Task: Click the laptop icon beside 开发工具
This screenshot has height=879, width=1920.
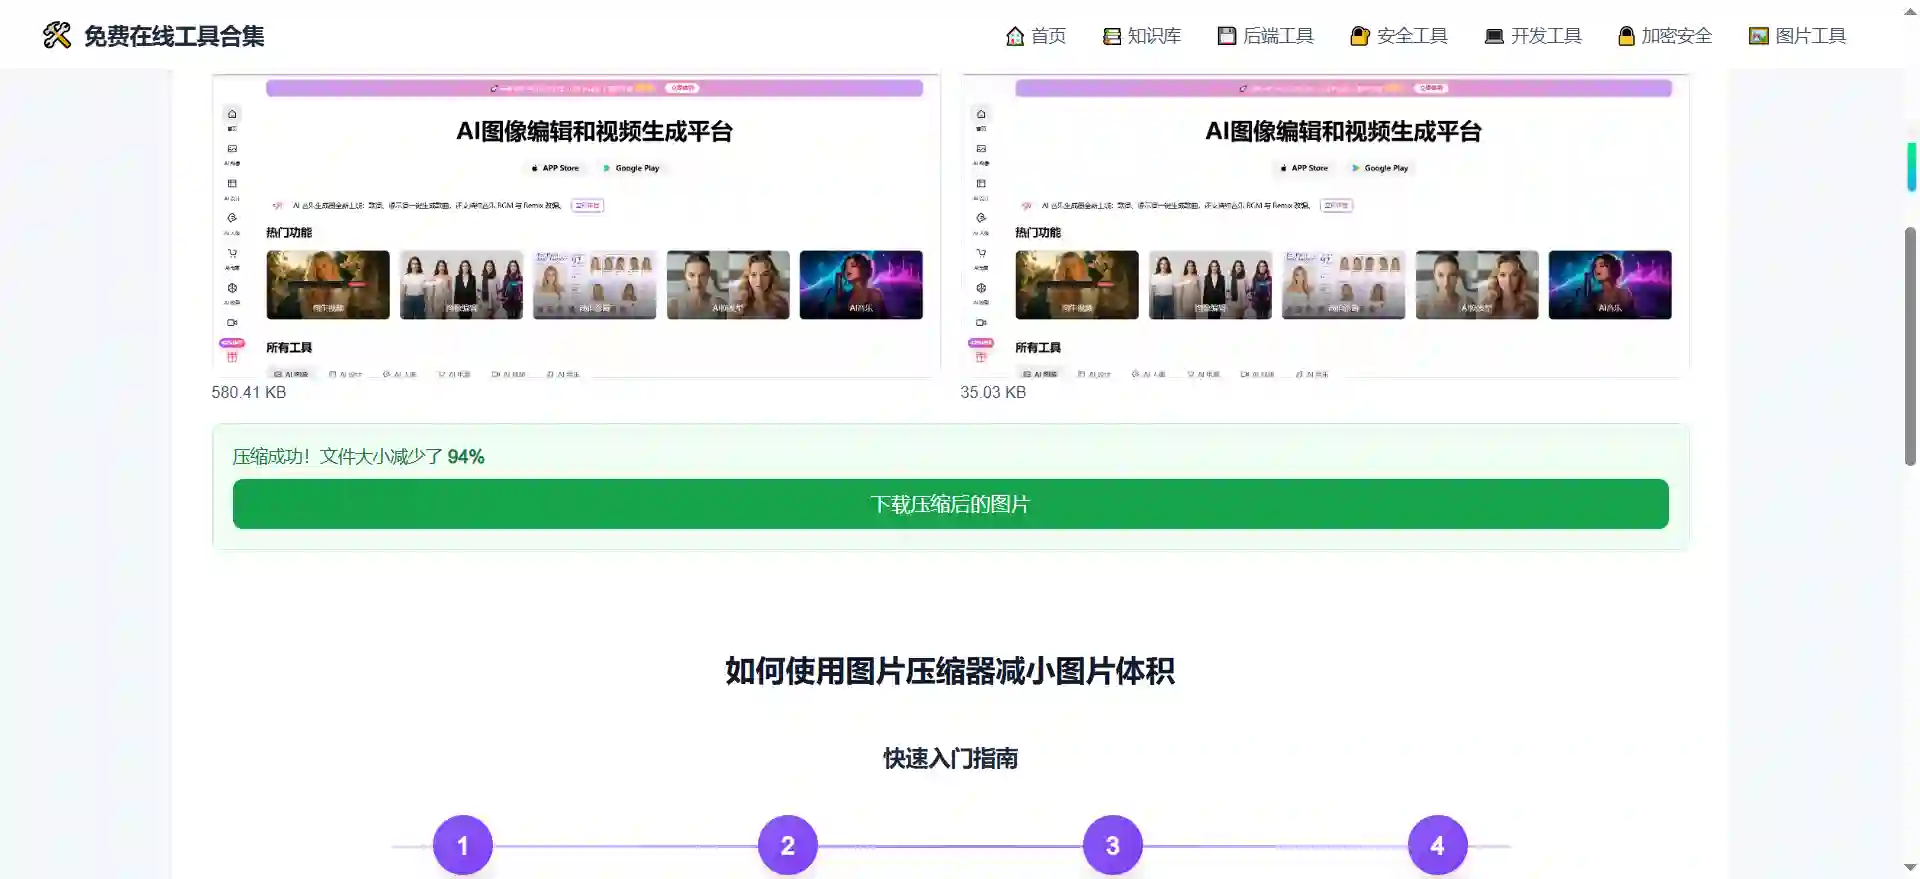Action: pyautogui.click(x=1494, y=36)
